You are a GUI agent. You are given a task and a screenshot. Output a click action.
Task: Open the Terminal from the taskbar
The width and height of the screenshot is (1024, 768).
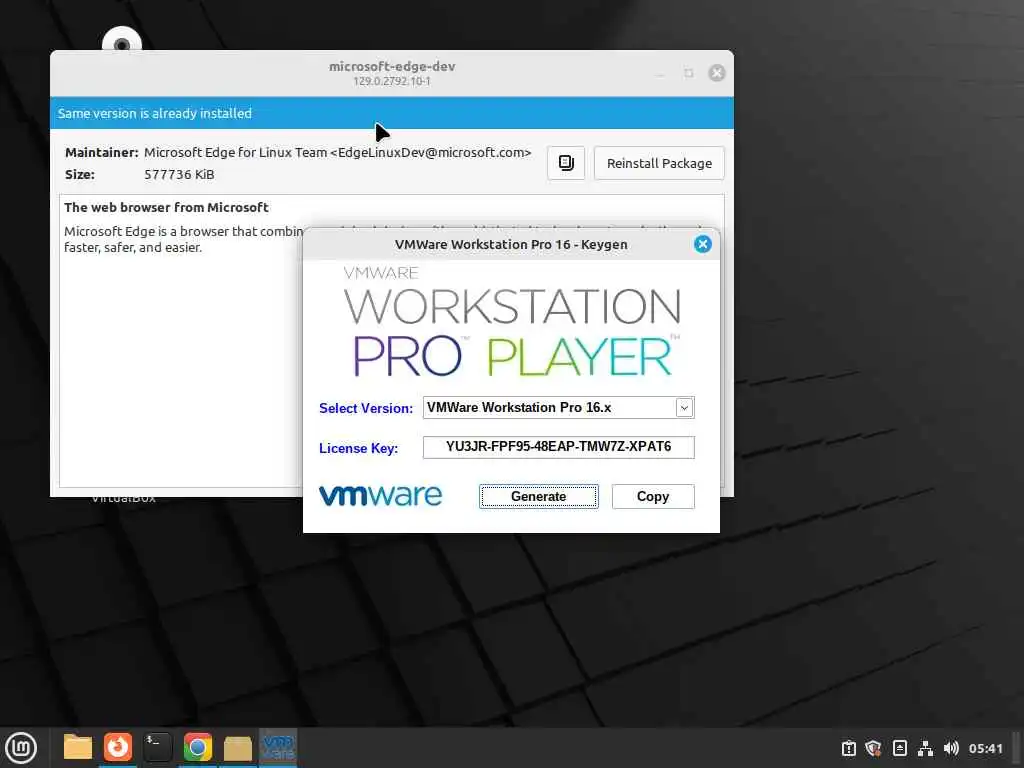pyautogui.click(x=157, y=748)
